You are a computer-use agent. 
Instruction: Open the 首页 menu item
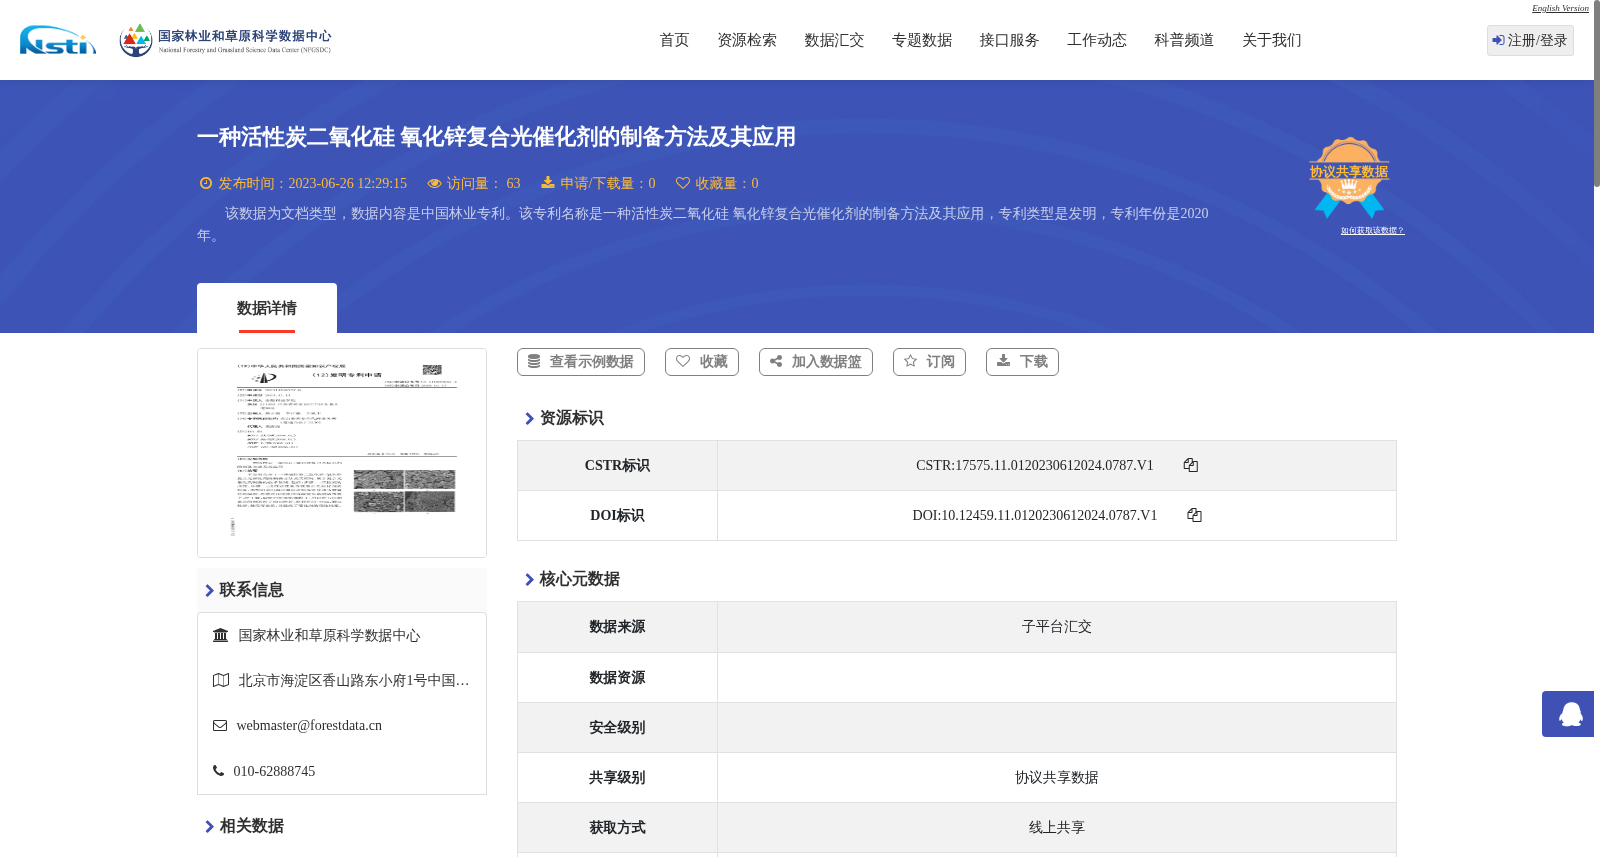point(674,40)
